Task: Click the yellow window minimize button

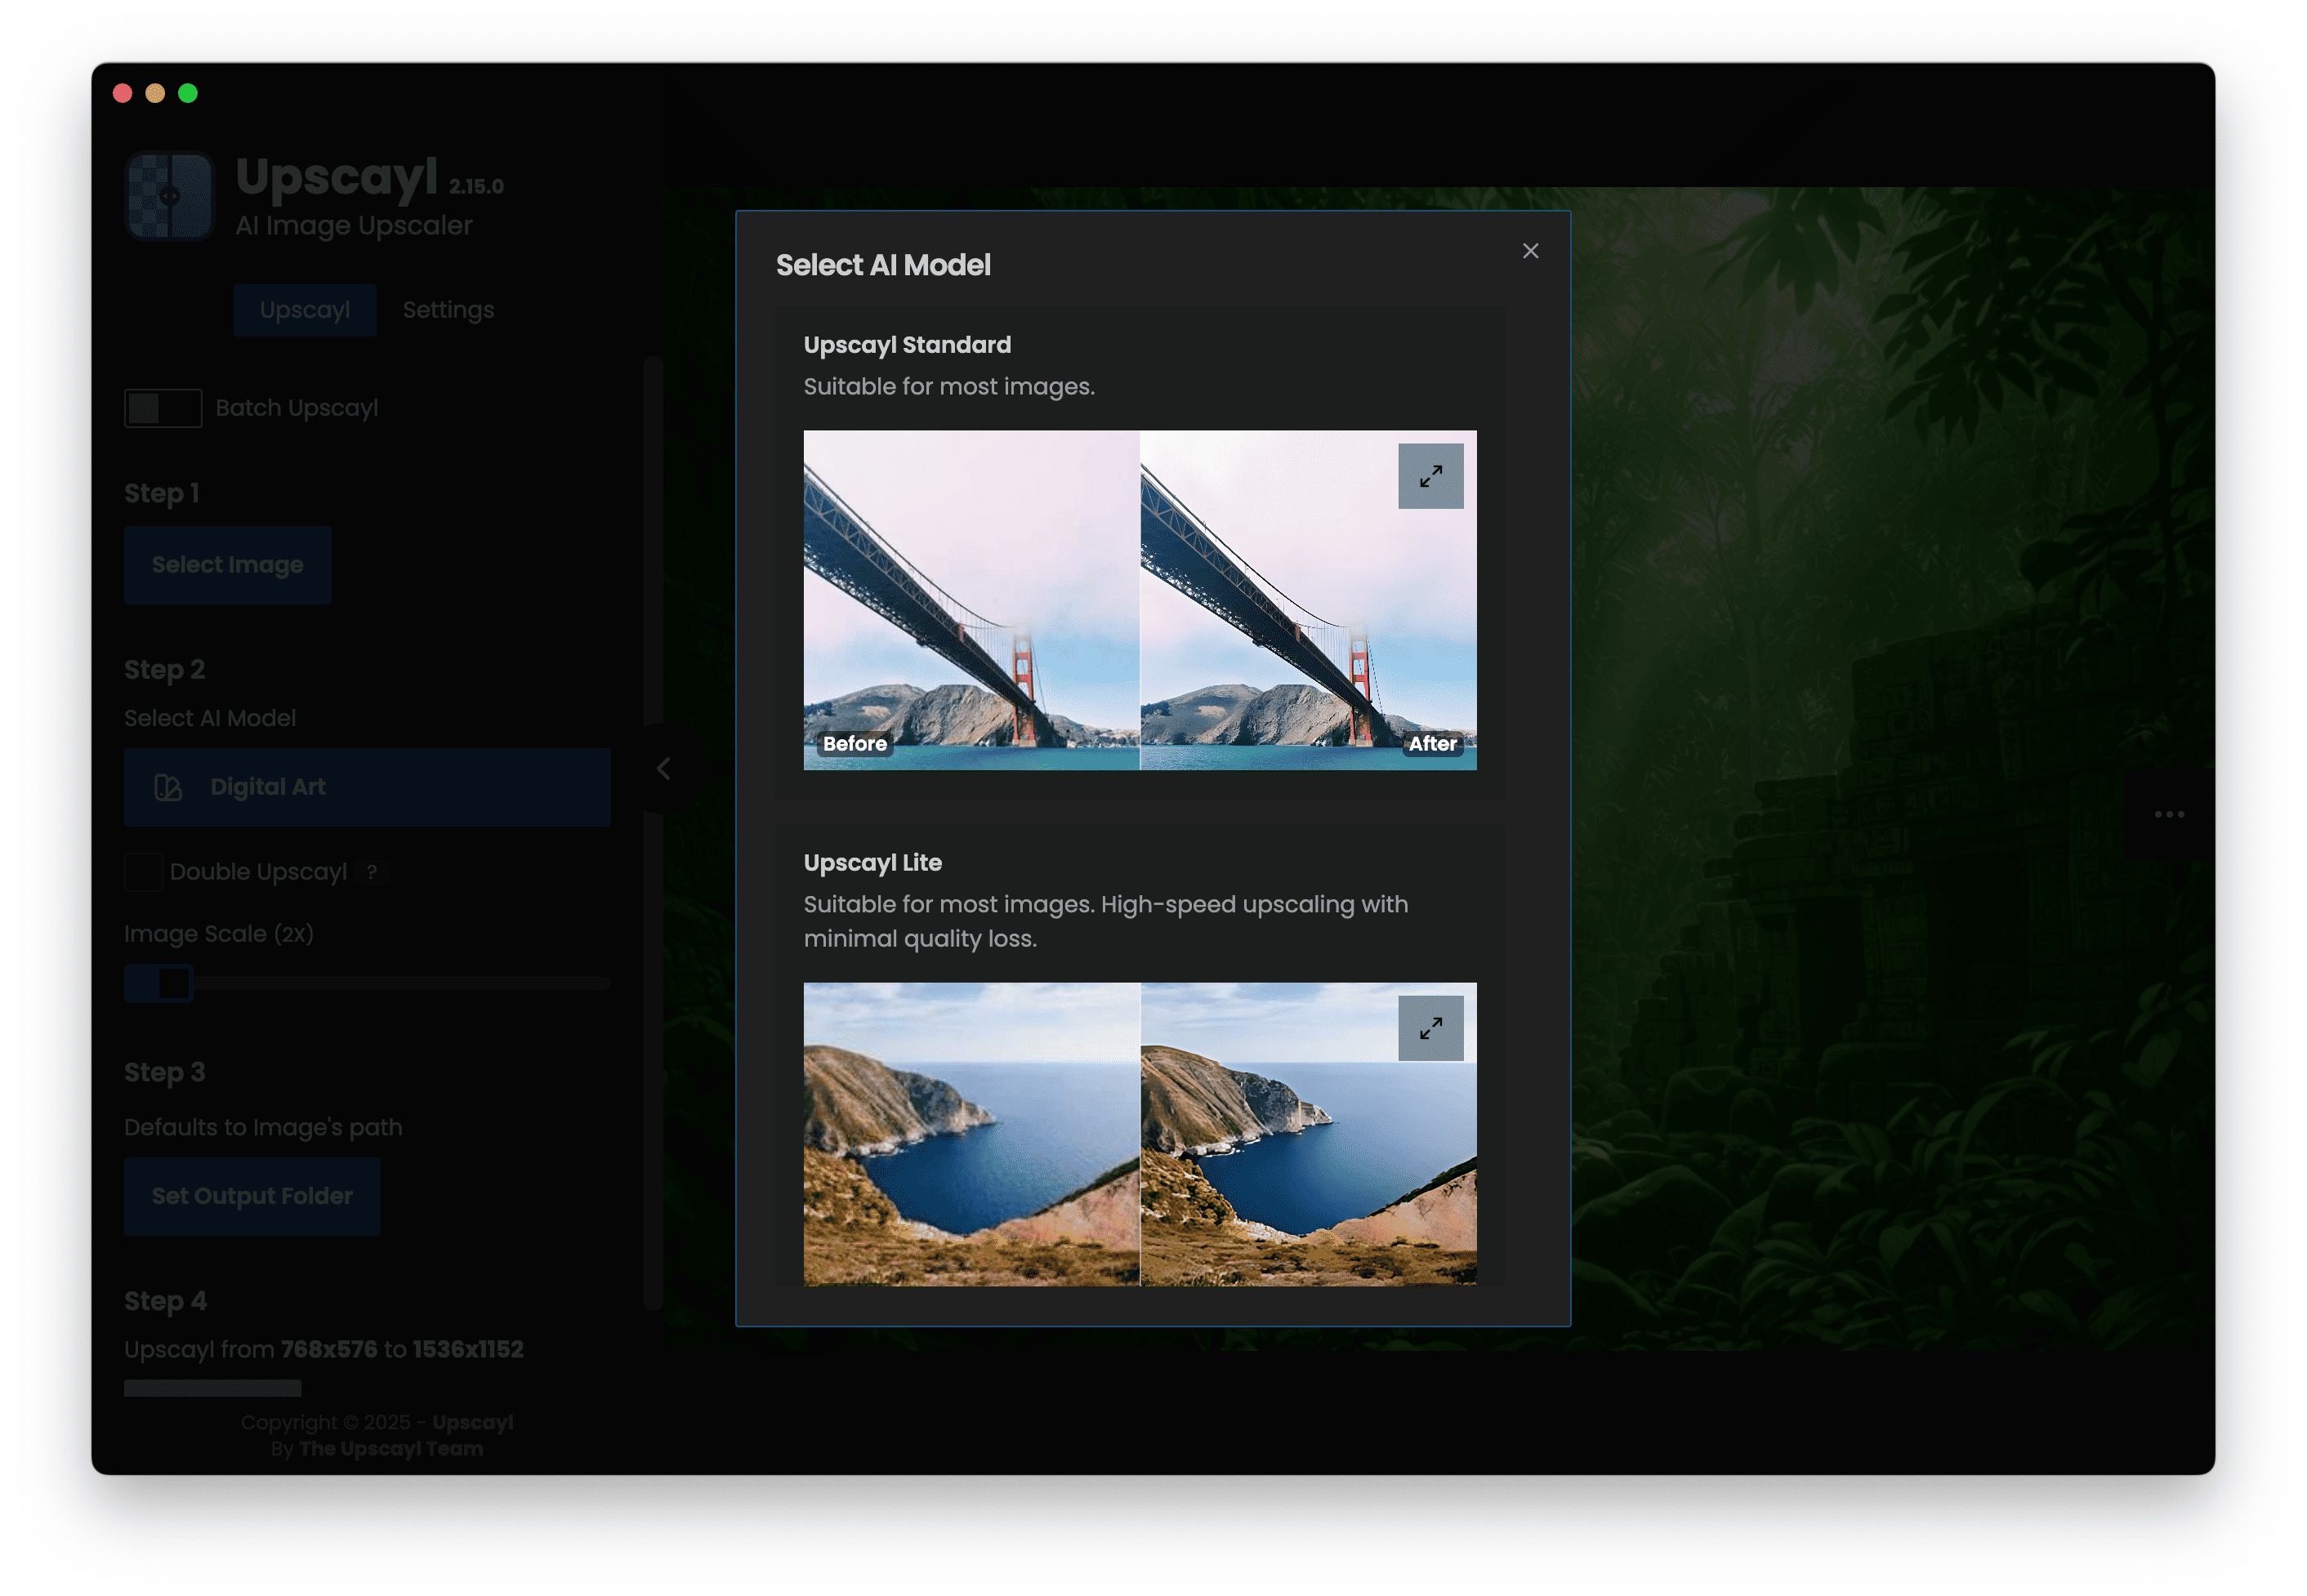Action: [155, 93]
